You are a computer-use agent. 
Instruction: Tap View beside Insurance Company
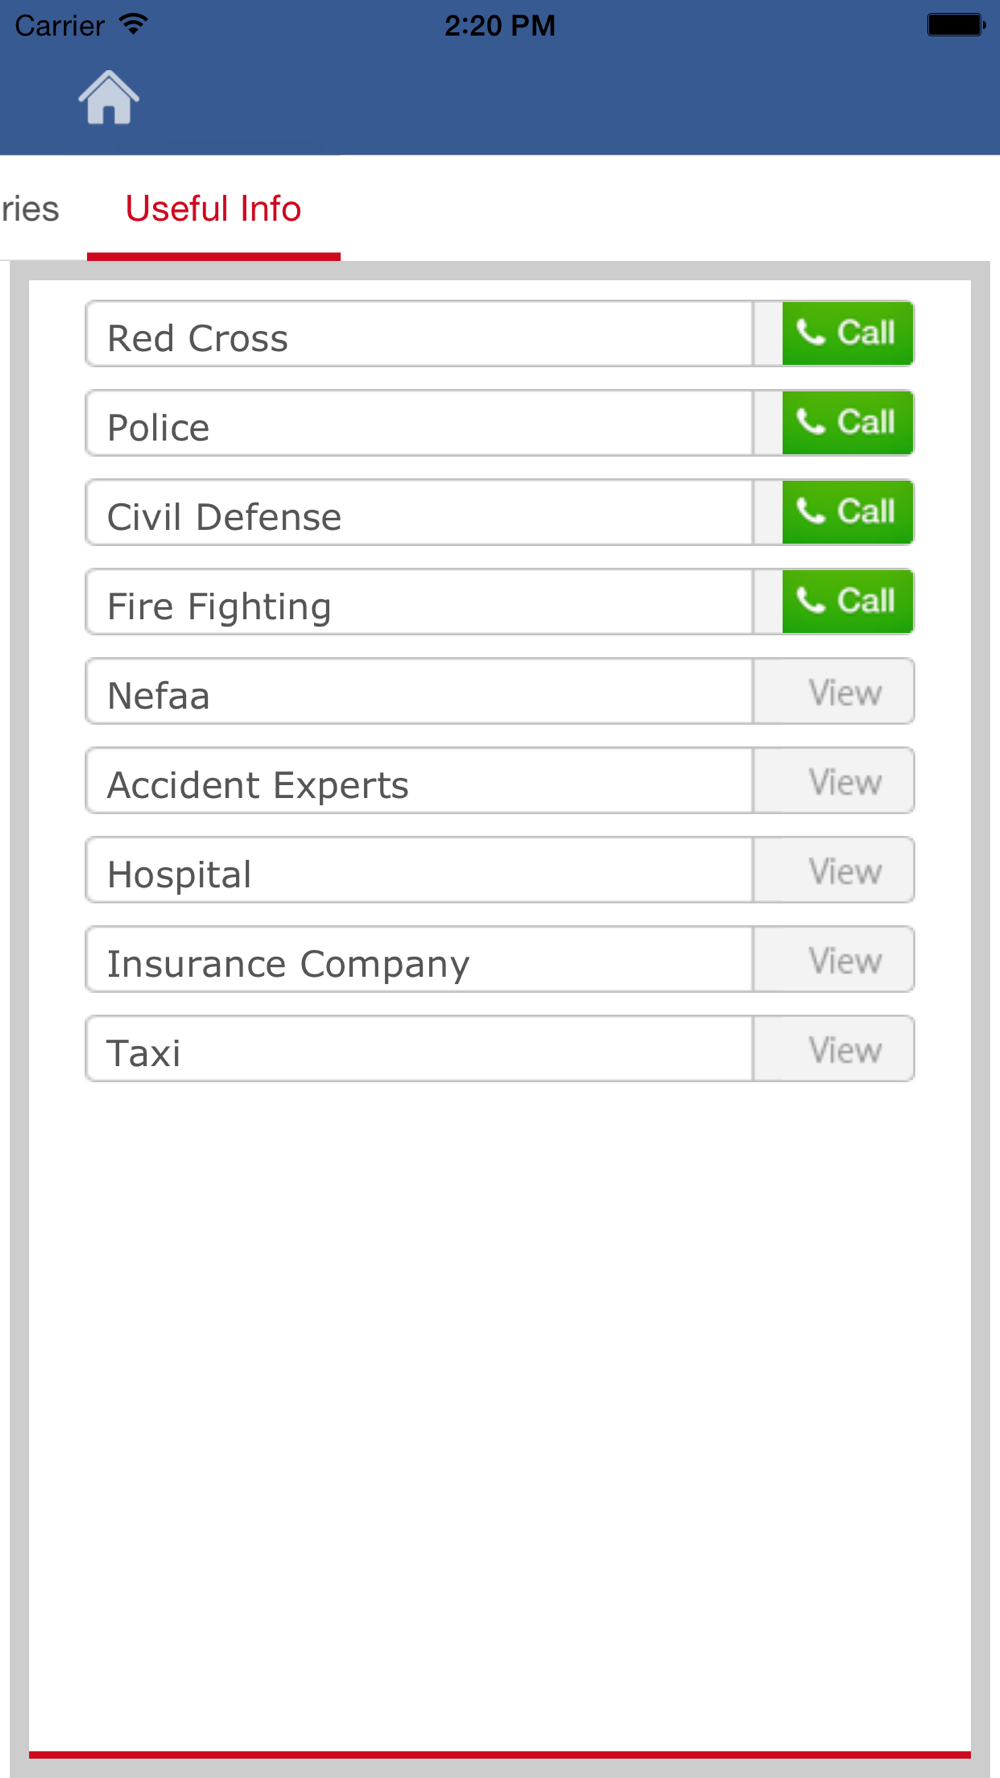tap(834, 960)
